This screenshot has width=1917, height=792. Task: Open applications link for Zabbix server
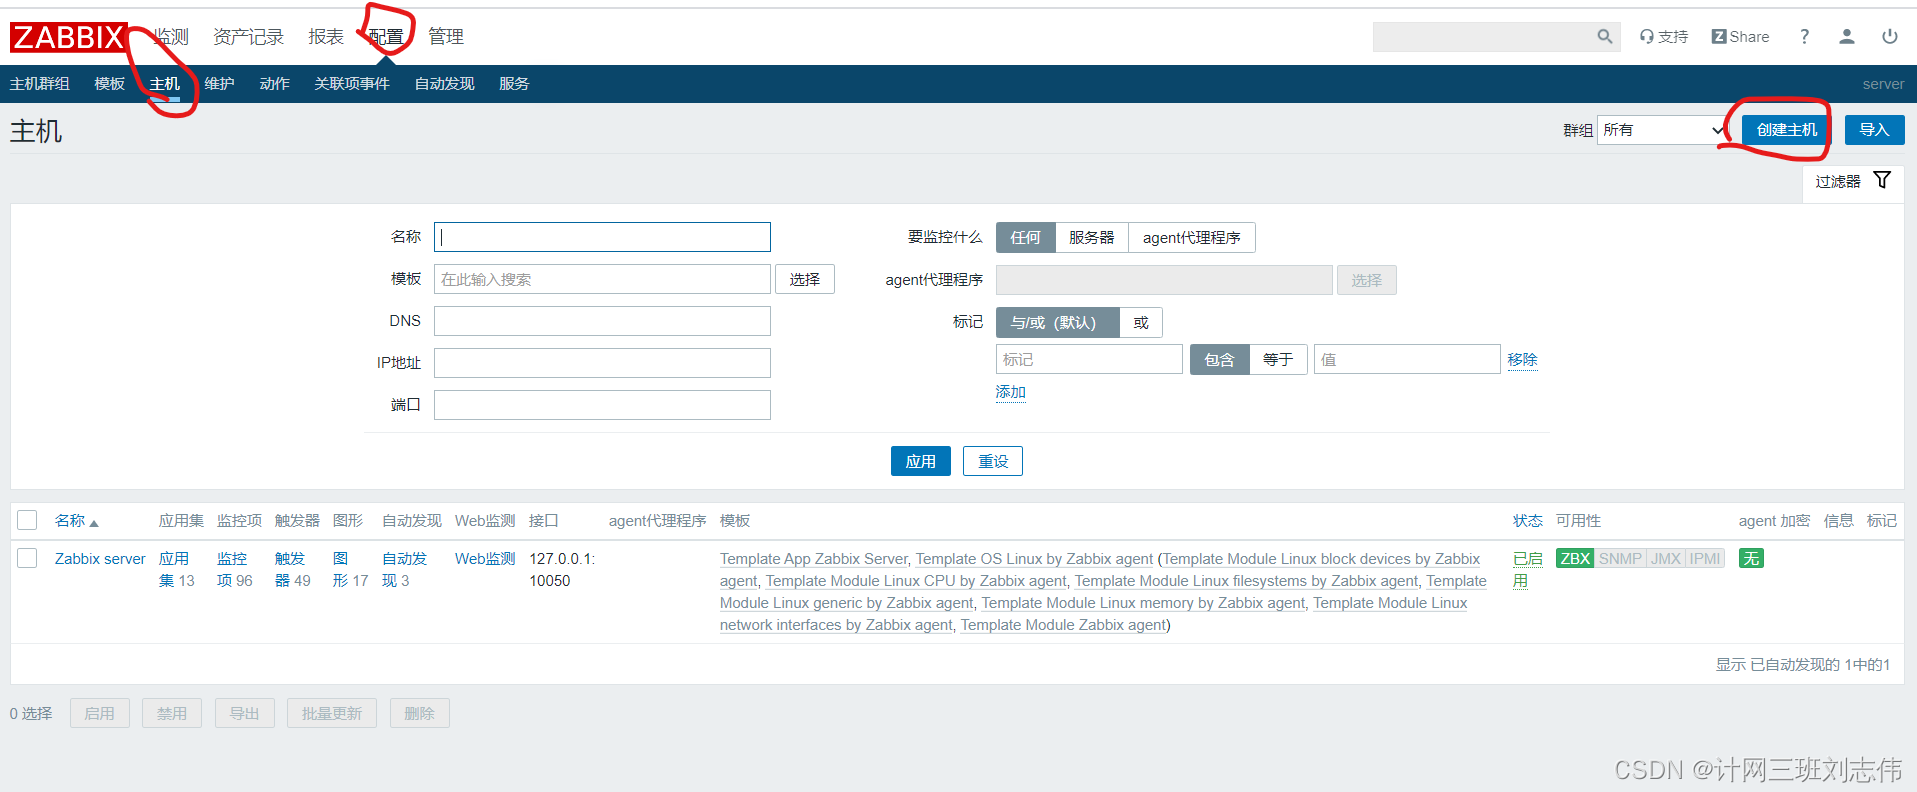174,569
